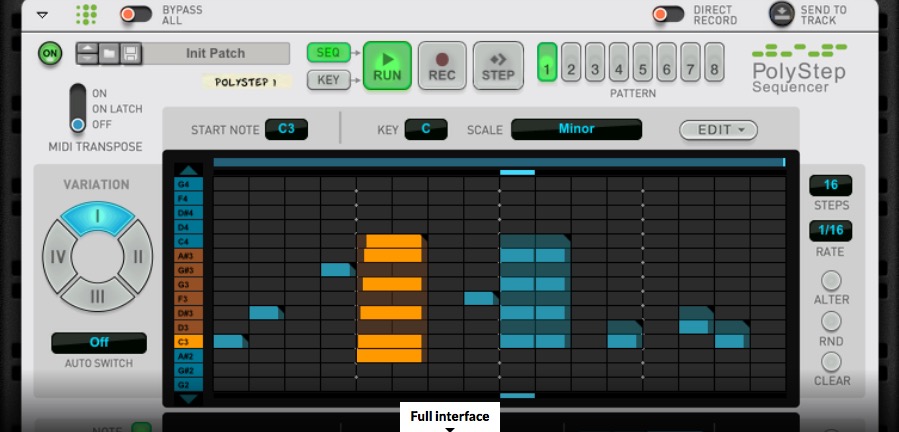The width and height of the screenshot is (899, 432).
Task: Select pattern 1
Action: (x=547, y=62)
